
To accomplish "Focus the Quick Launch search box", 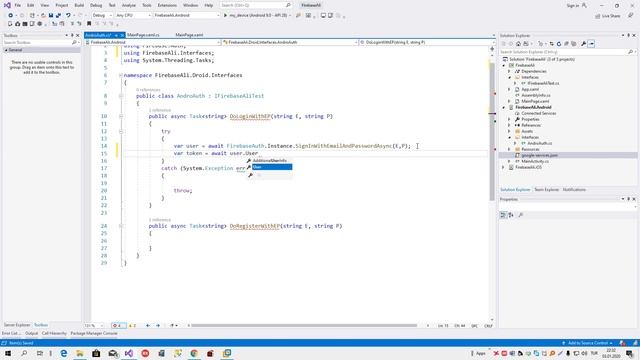I will point(255,5).
